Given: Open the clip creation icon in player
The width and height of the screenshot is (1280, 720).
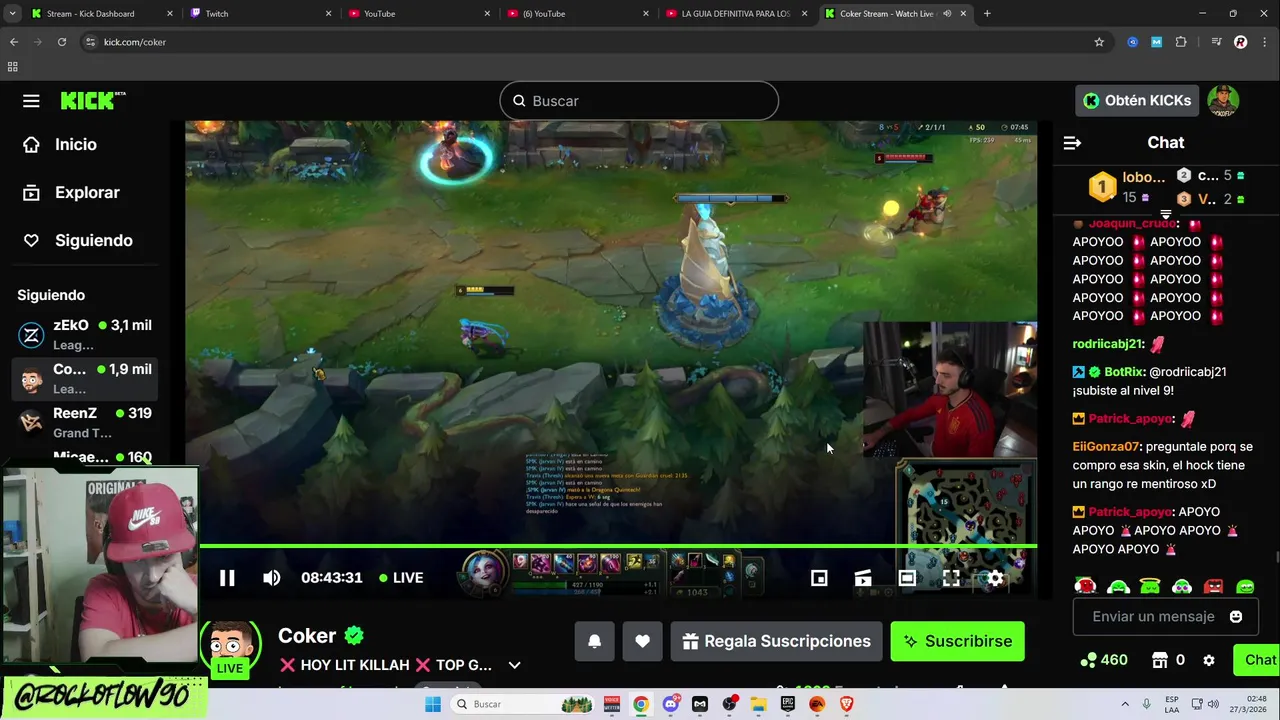Looking at the screenshot, I should [x=863, y=578].
